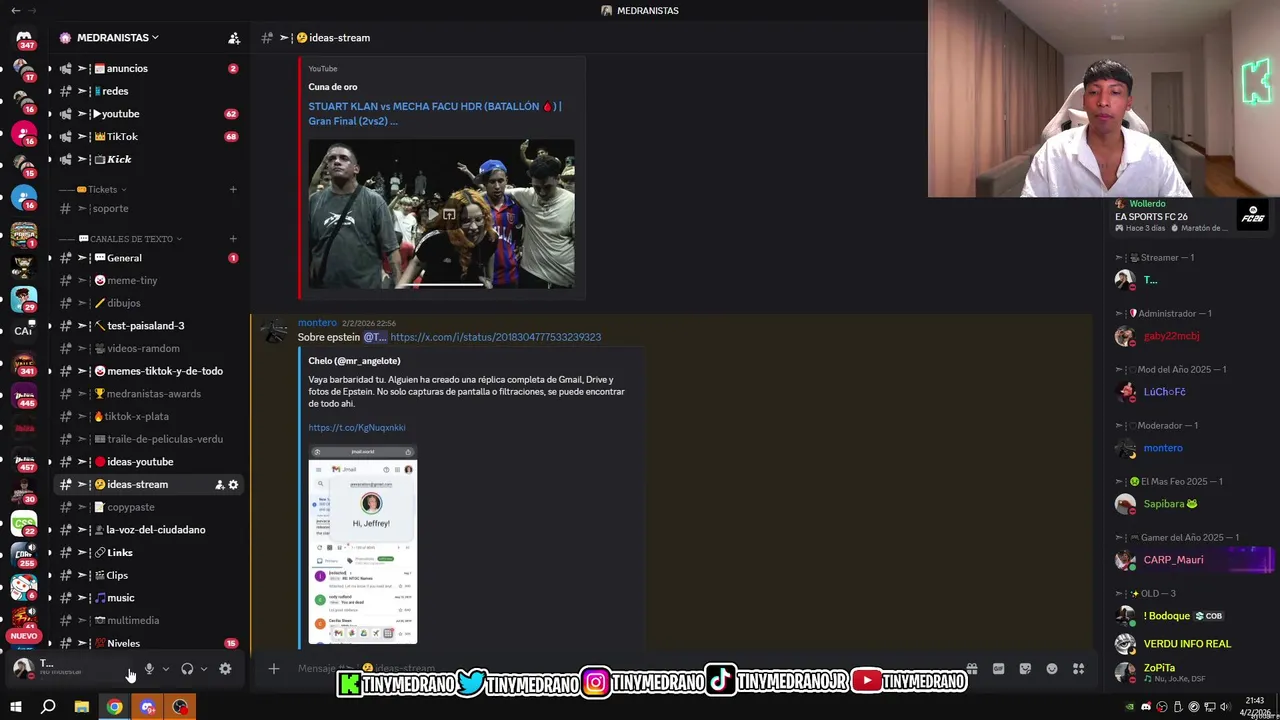
Task: Click montero's username on the message
Action: 317,323
